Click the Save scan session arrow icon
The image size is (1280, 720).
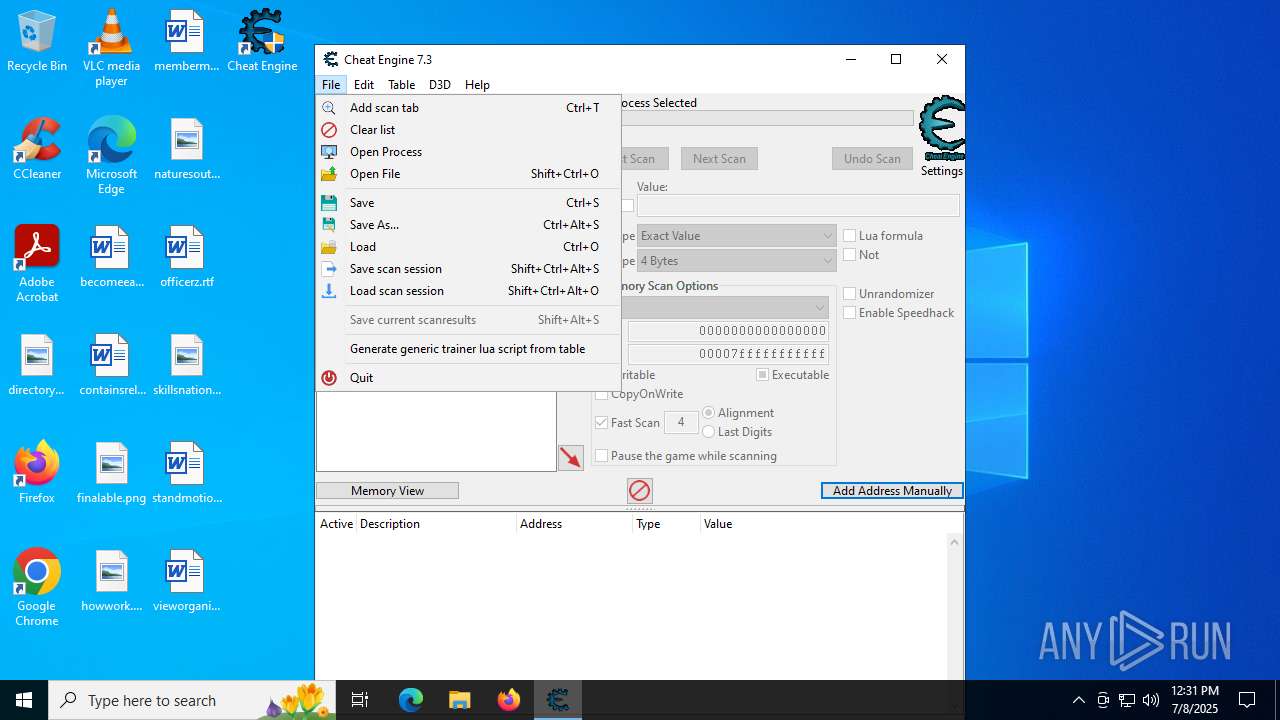click(x=329, y=268)
